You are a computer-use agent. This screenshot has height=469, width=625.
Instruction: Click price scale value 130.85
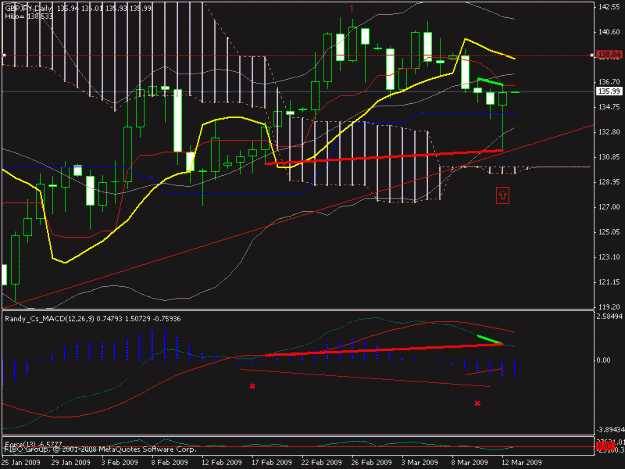coord(609,157)
